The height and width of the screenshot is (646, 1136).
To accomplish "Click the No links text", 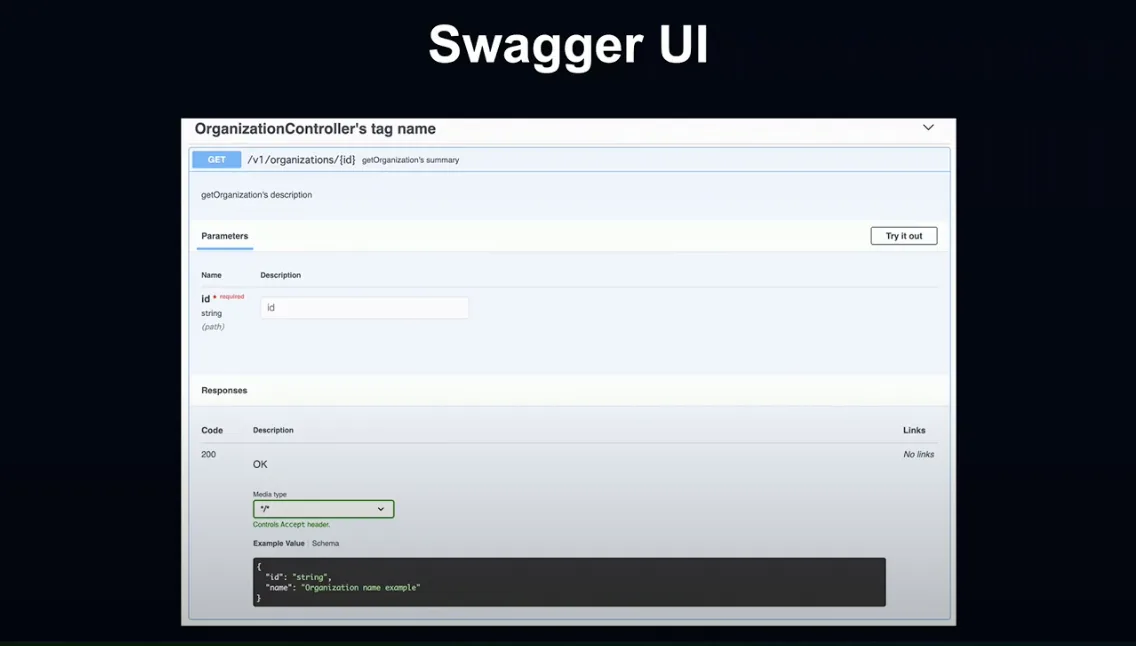I will (x=918, y=454).
